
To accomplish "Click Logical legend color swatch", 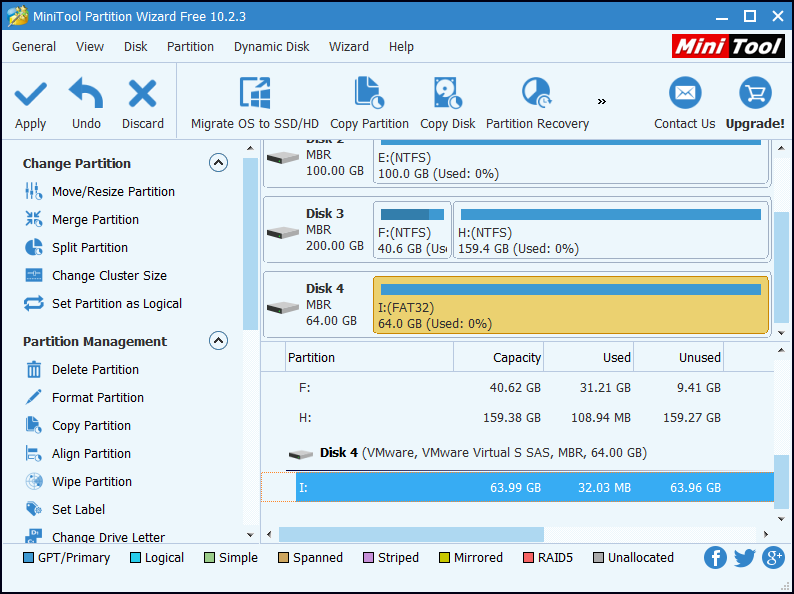I will tap(135, 558).
